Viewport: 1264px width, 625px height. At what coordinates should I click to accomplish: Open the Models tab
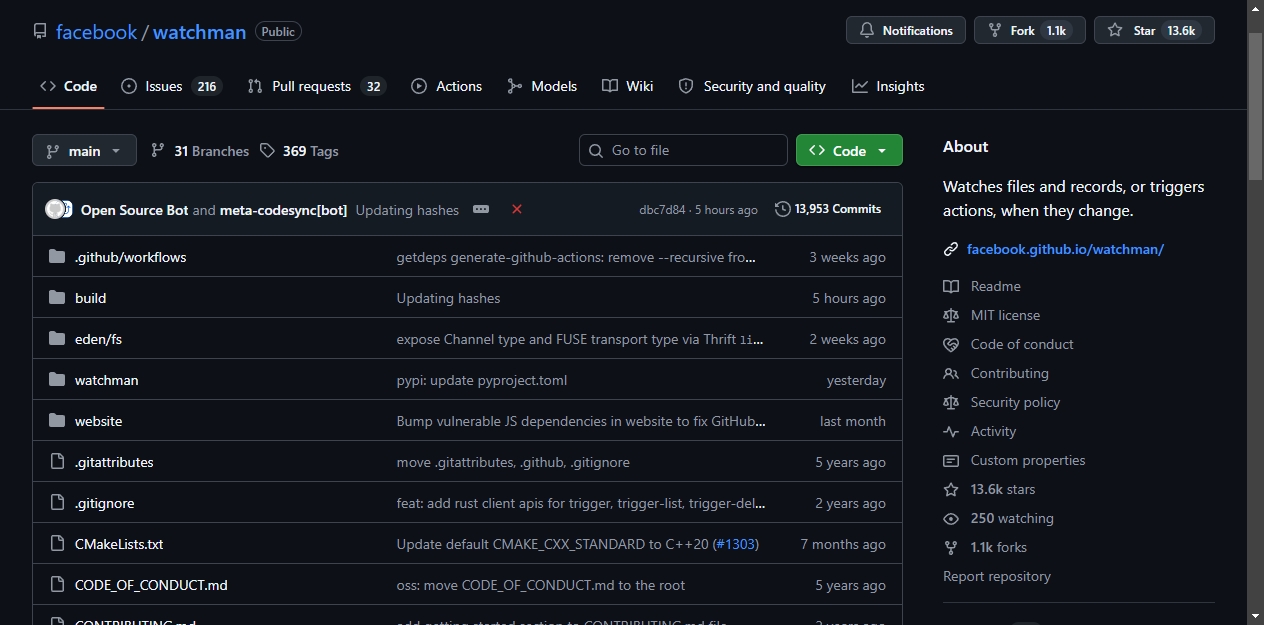(542, 86)
